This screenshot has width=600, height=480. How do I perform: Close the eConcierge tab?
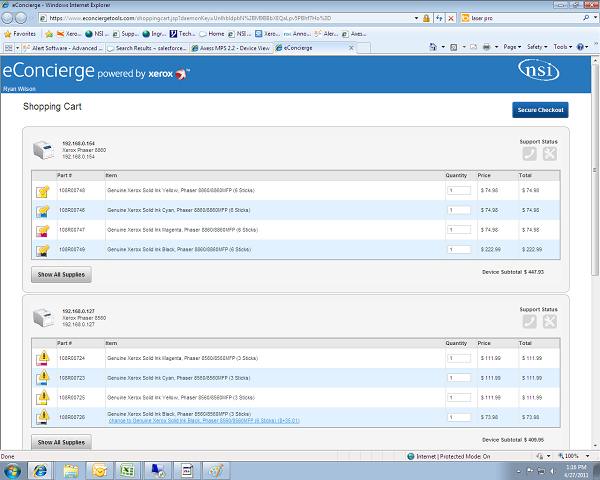pos(351,48)
